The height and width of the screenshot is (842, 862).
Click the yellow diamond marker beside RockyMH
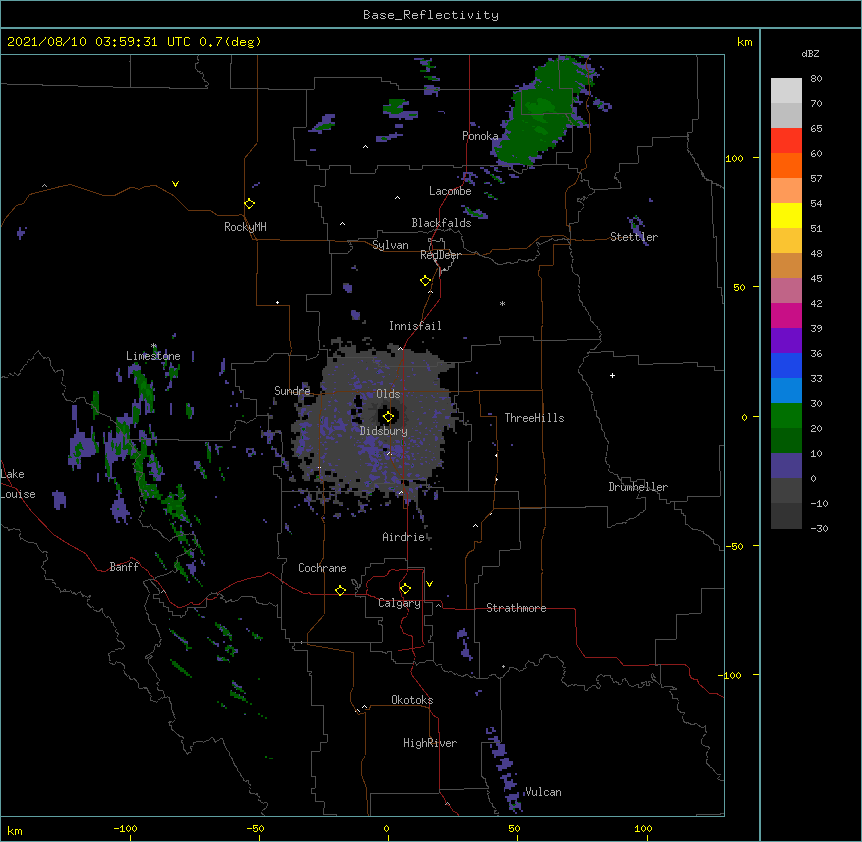(x=249, y=204)
